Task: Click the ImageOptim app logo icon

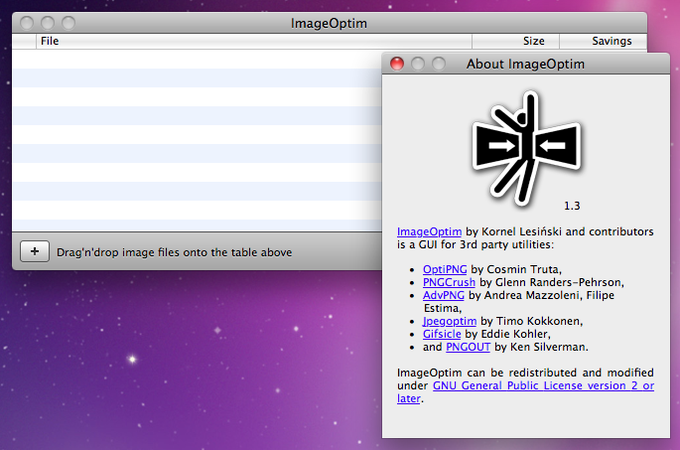Action: (526, 147)
